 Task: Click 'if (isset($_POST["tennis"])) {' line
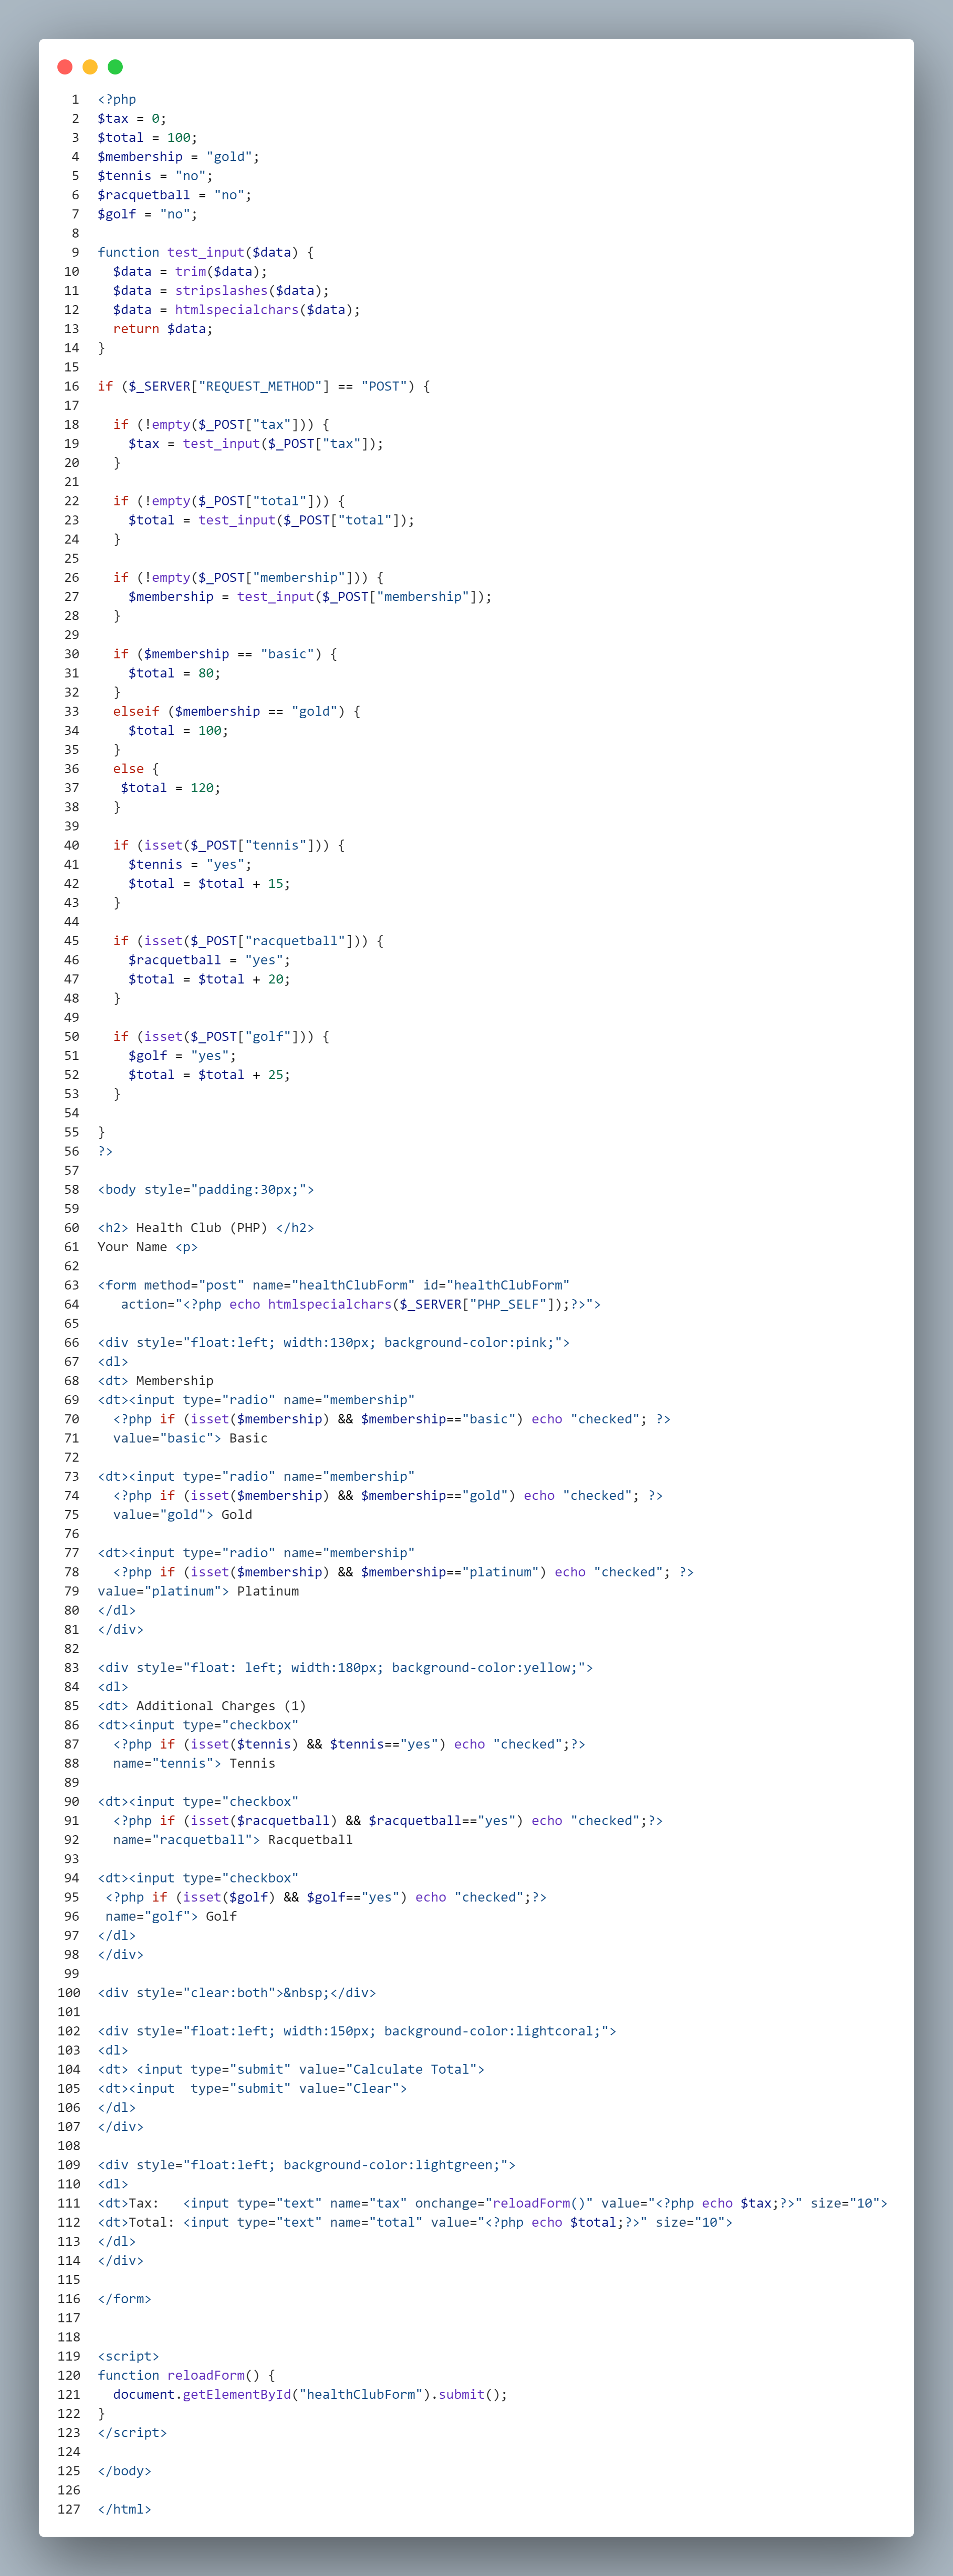click(229, 845)
